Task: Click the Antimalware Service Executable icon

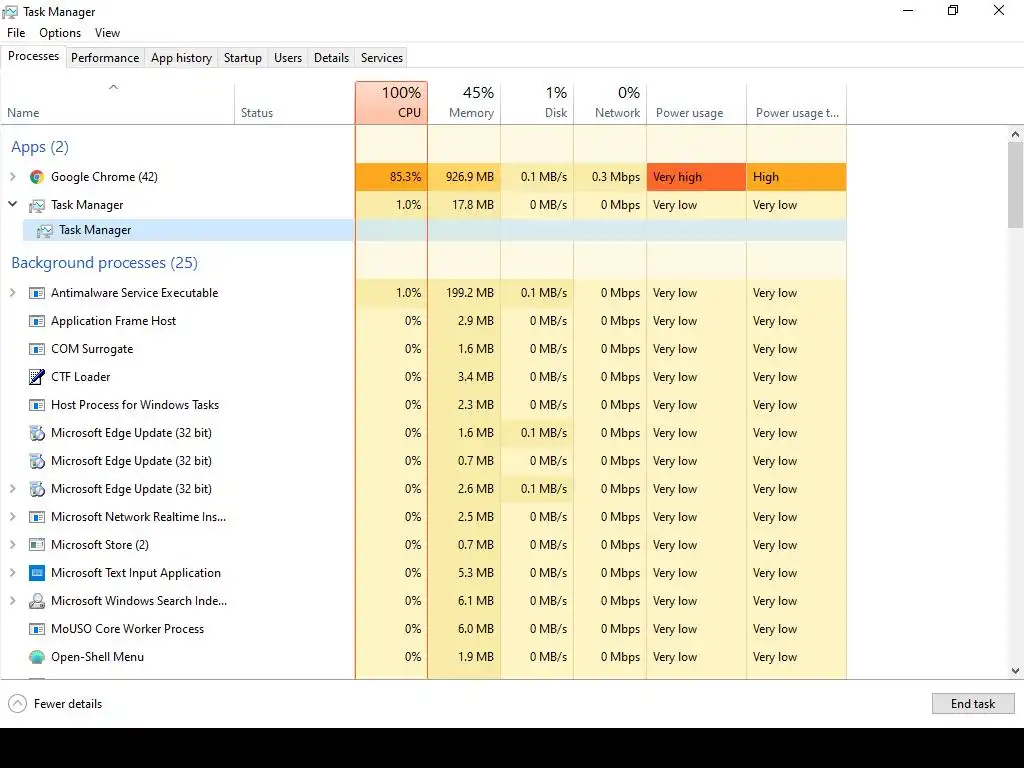Action: coord(37,293)
